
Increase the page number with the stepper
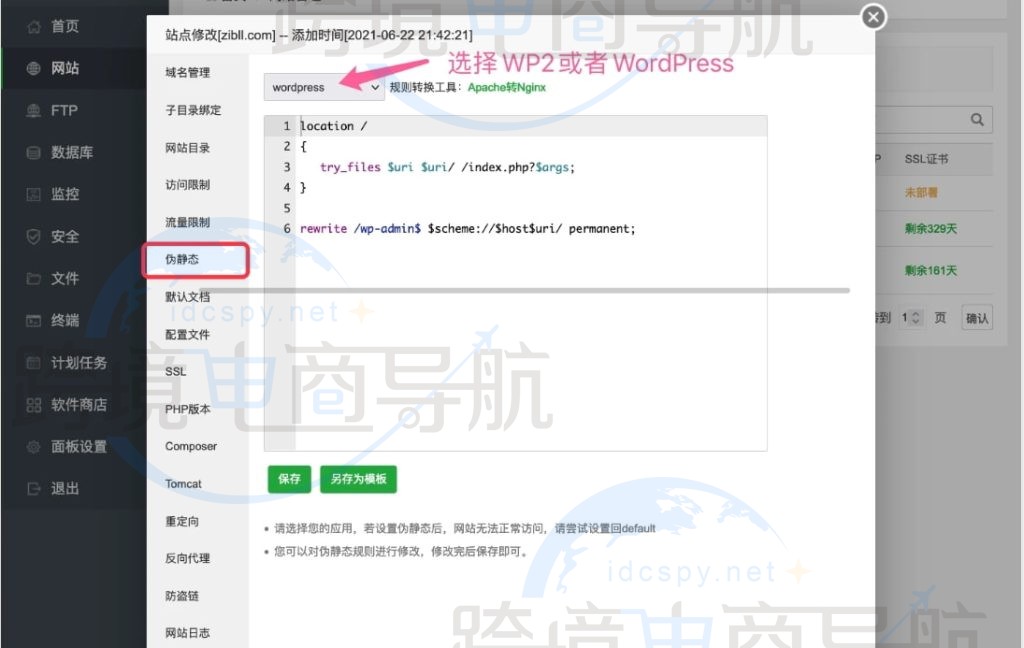click(x=917, y=313)
